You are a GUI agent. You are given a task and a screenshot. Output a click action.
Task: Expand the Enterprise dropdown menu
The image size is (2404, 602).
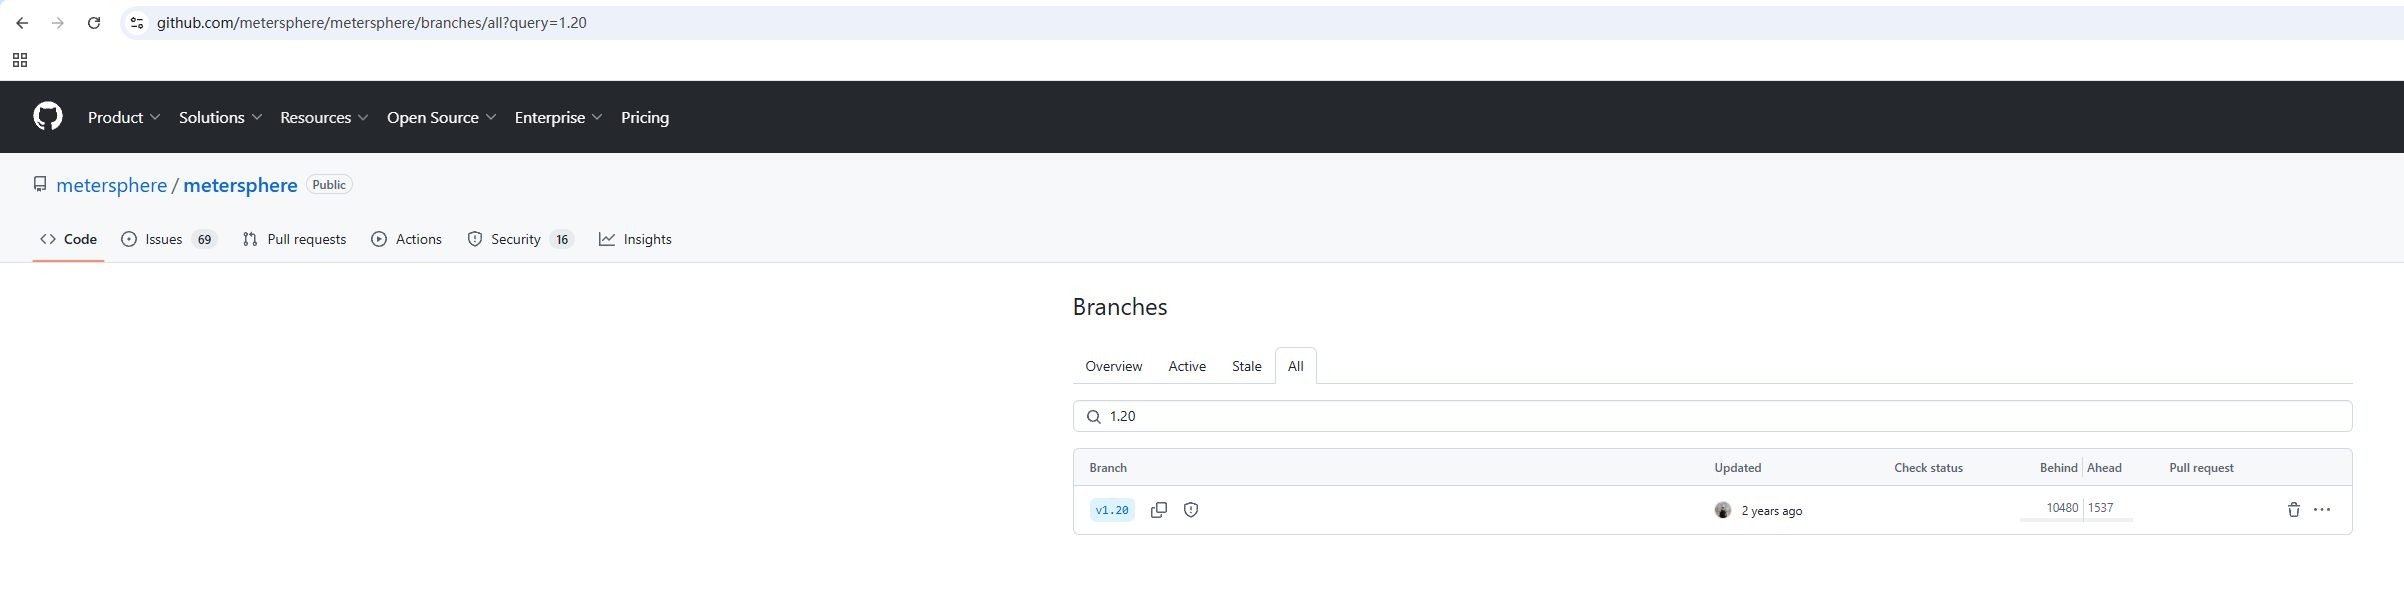pyautogui.click(x=558, y=117)
